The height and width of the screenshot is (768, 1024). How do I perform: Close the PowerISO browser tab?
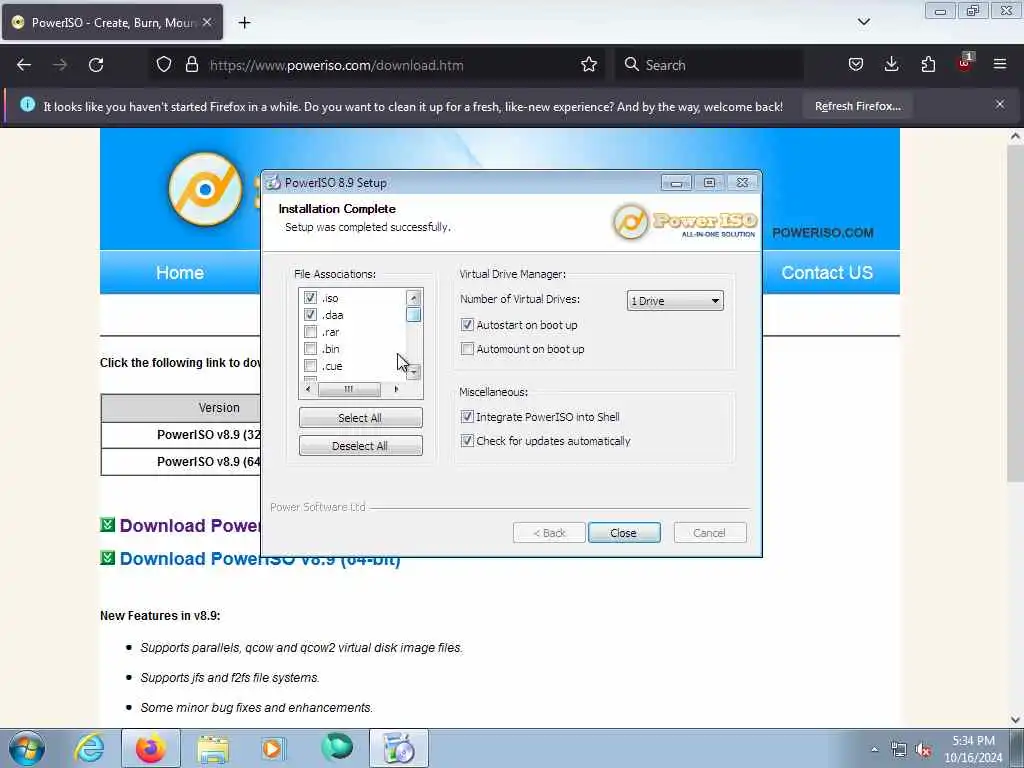207,22
